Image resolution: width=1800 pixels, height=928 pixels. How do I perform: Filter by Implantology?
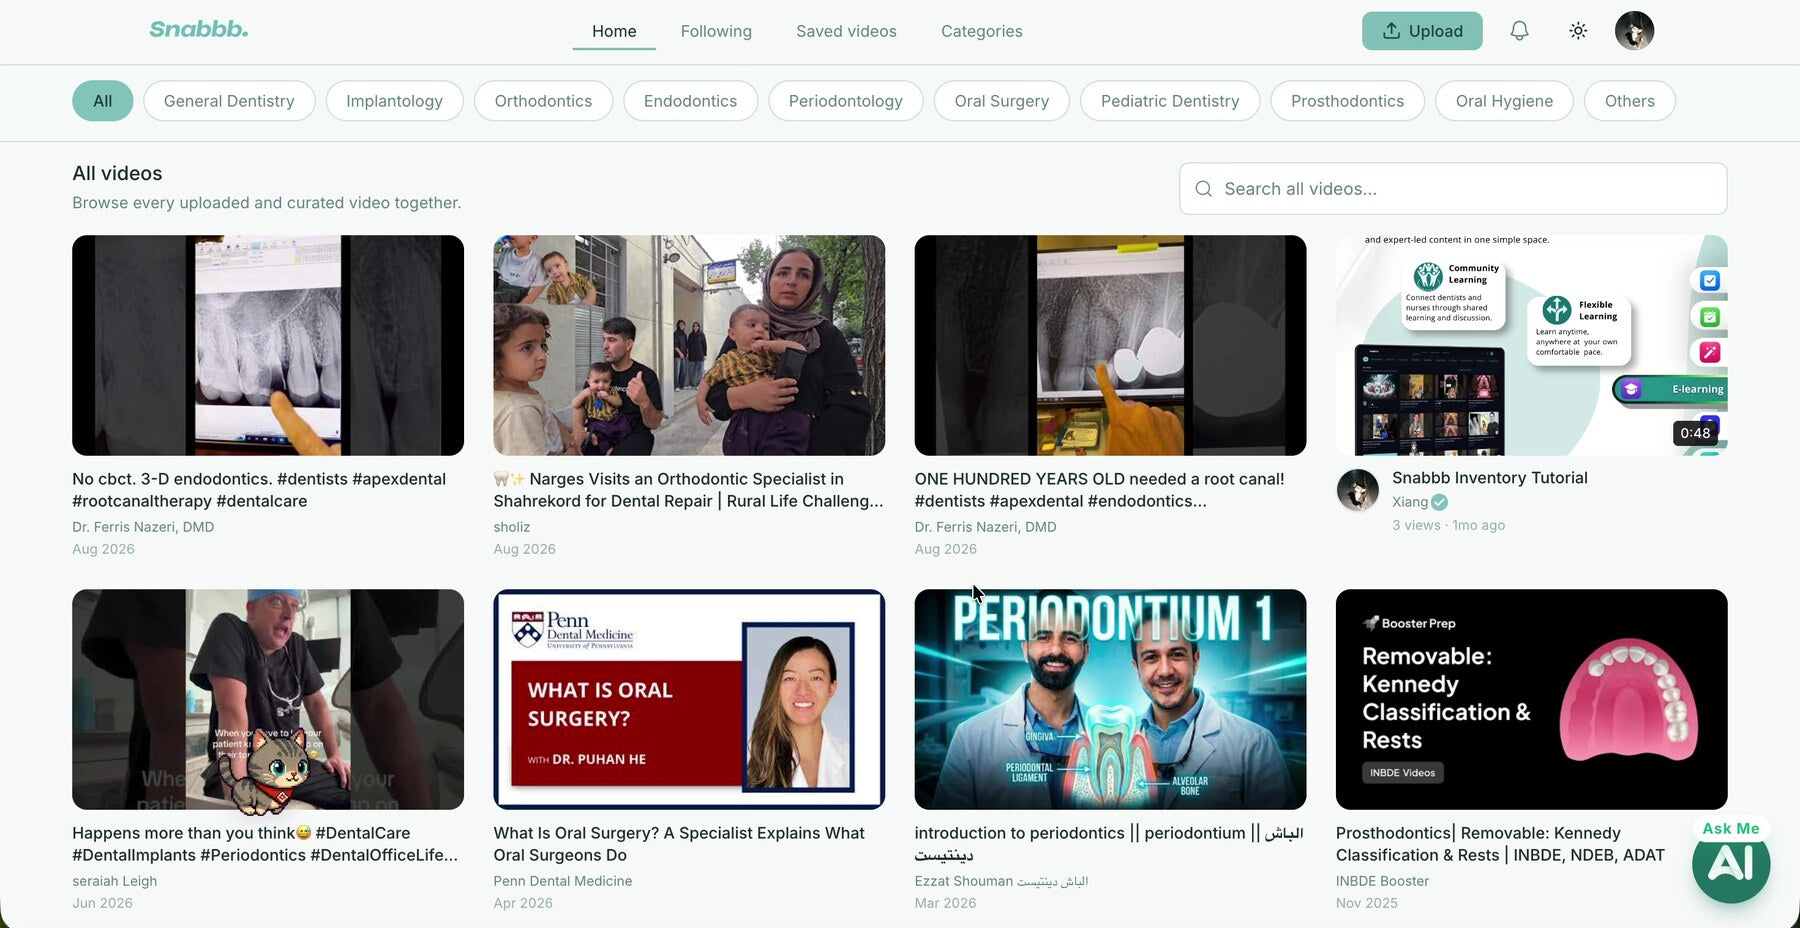point(394,101)
